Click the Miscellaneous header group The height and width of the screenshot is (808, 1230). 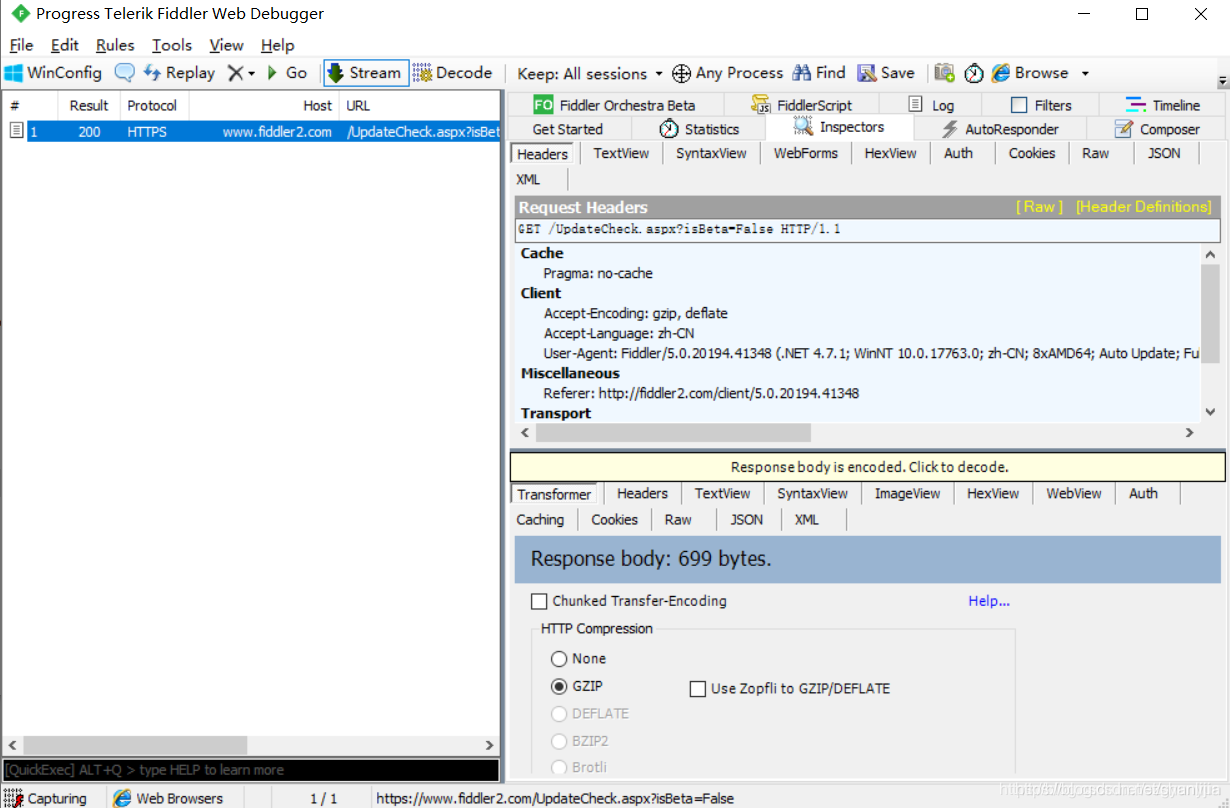click(570, 373)
